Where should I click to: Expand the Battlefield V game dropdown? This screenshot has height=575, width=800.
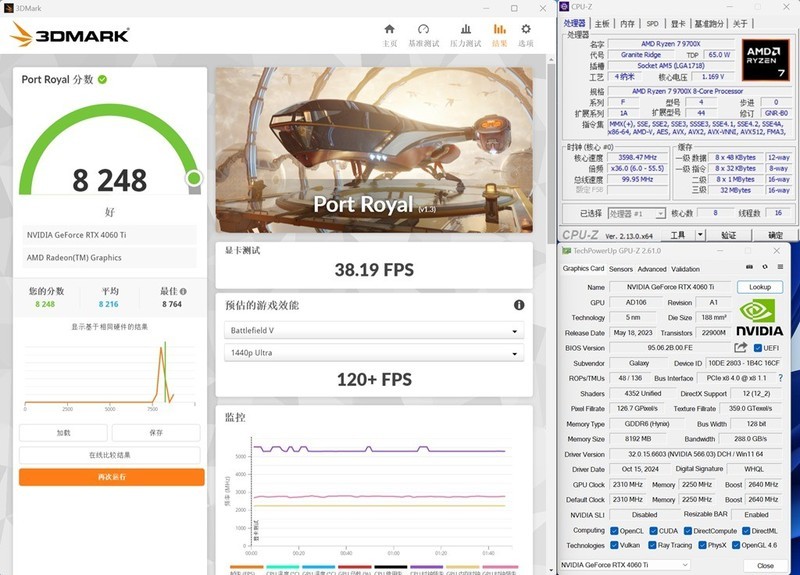pyautogui.click(x=370, y=331)
